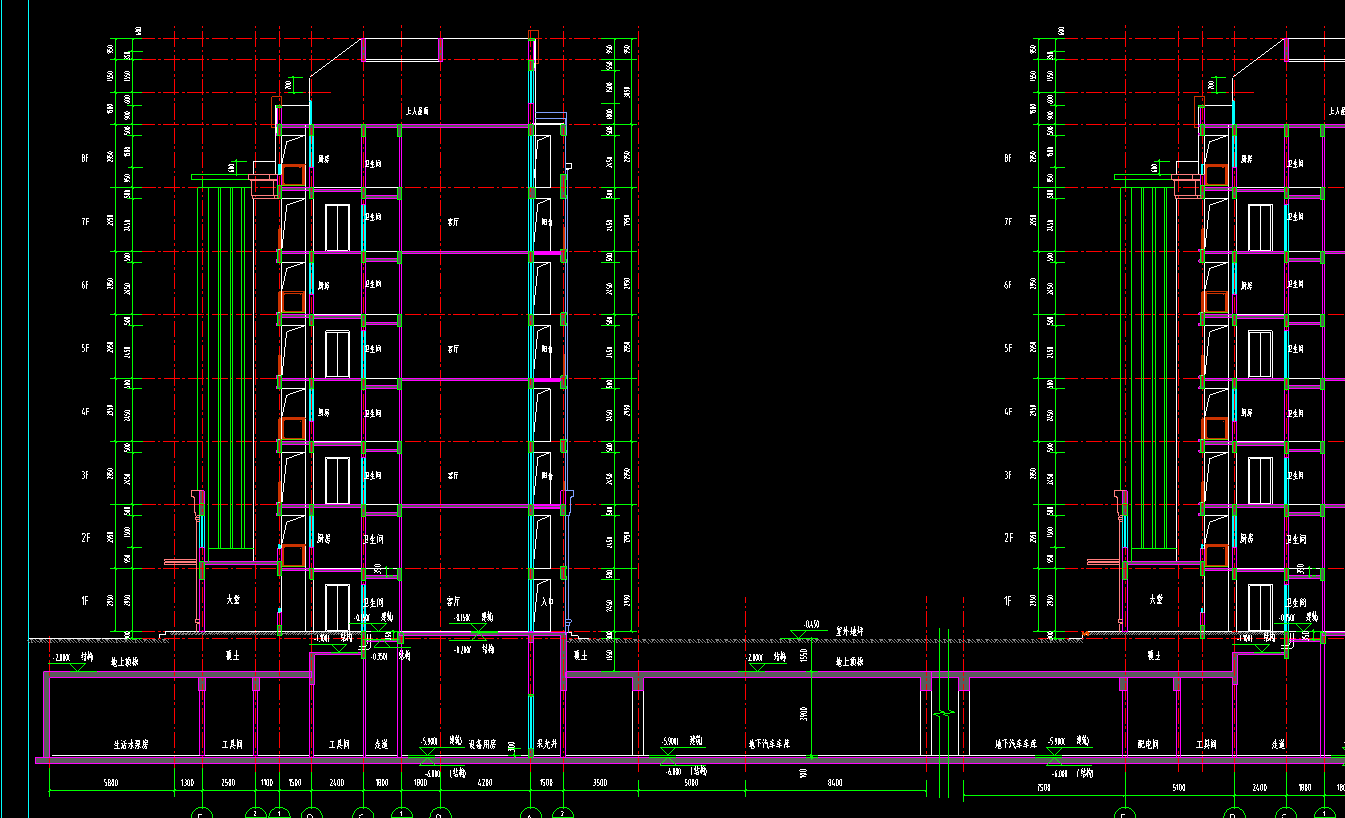Screen dimensions: 1345x818
Task: Select the 设备用房 room label
Action: [x=483, y=744]
